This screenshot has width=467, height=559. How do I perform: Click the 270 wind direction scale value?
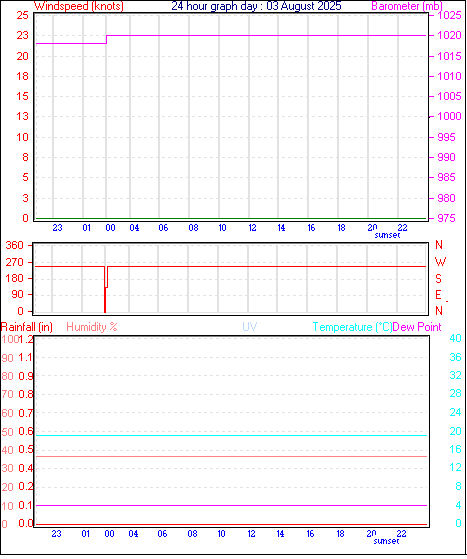point(15,262)
